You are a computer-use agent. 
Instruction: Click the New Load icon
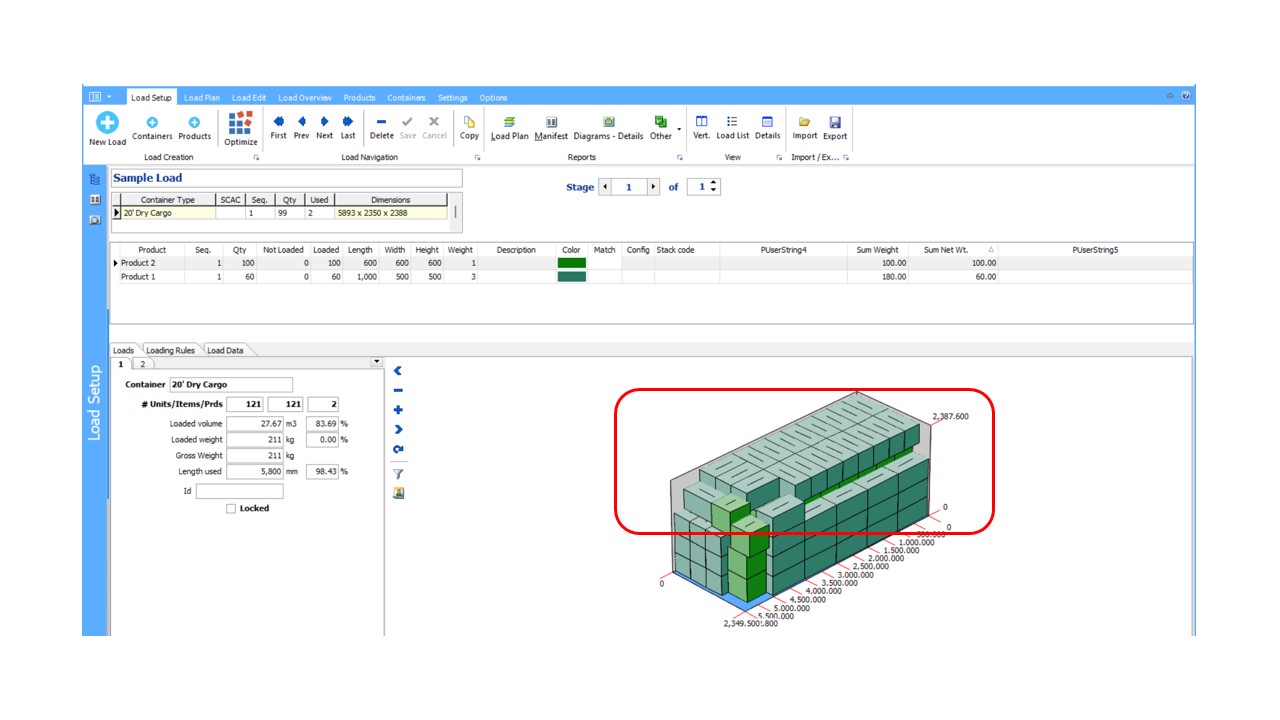[x=107, y=122]
